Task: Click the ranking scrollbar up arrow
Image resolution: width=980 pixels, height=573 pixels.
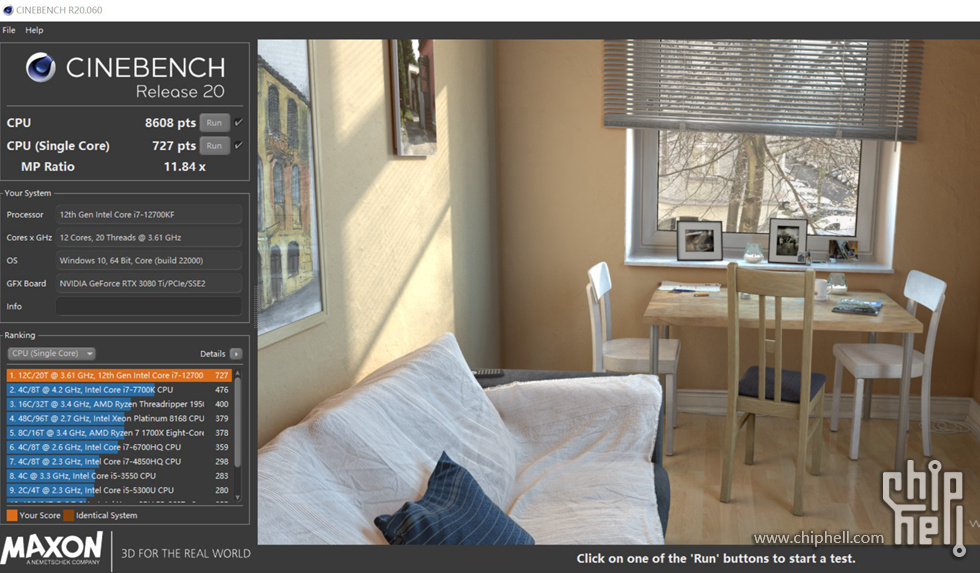Action: tap(238, 373)
